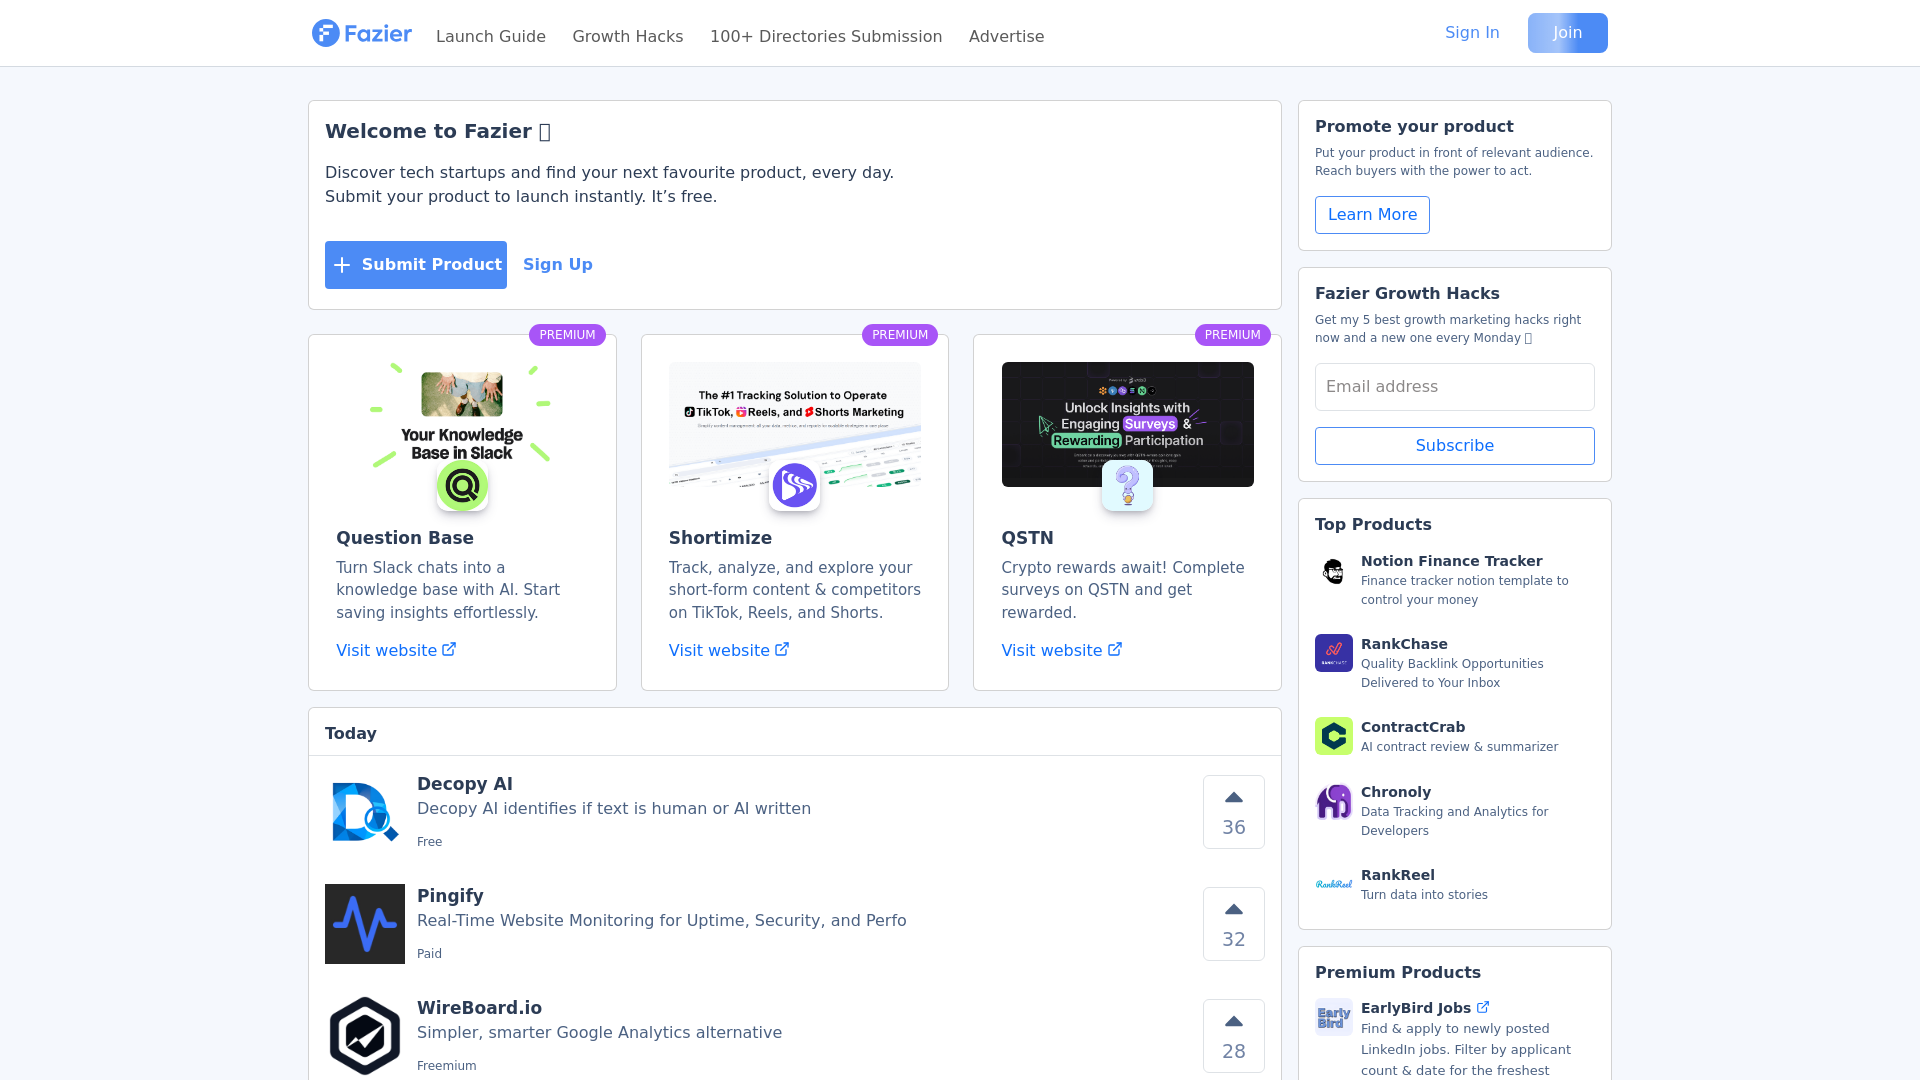Viewport: 1920px width, 1080px height.
Task: Click PREMIUM badge on Question Base card
Action: tap(567, 335)
